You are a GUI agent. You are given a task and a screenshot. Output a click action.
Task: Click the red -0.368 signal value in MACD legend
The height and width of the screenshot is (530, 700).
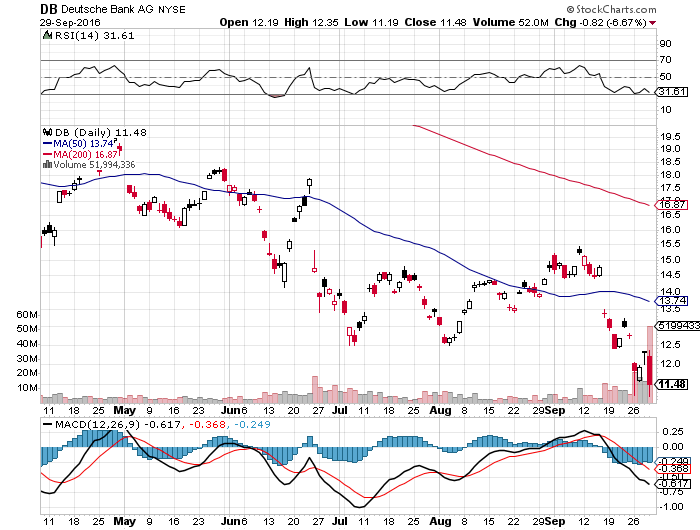pyautogui.click(x=208, y=424)
